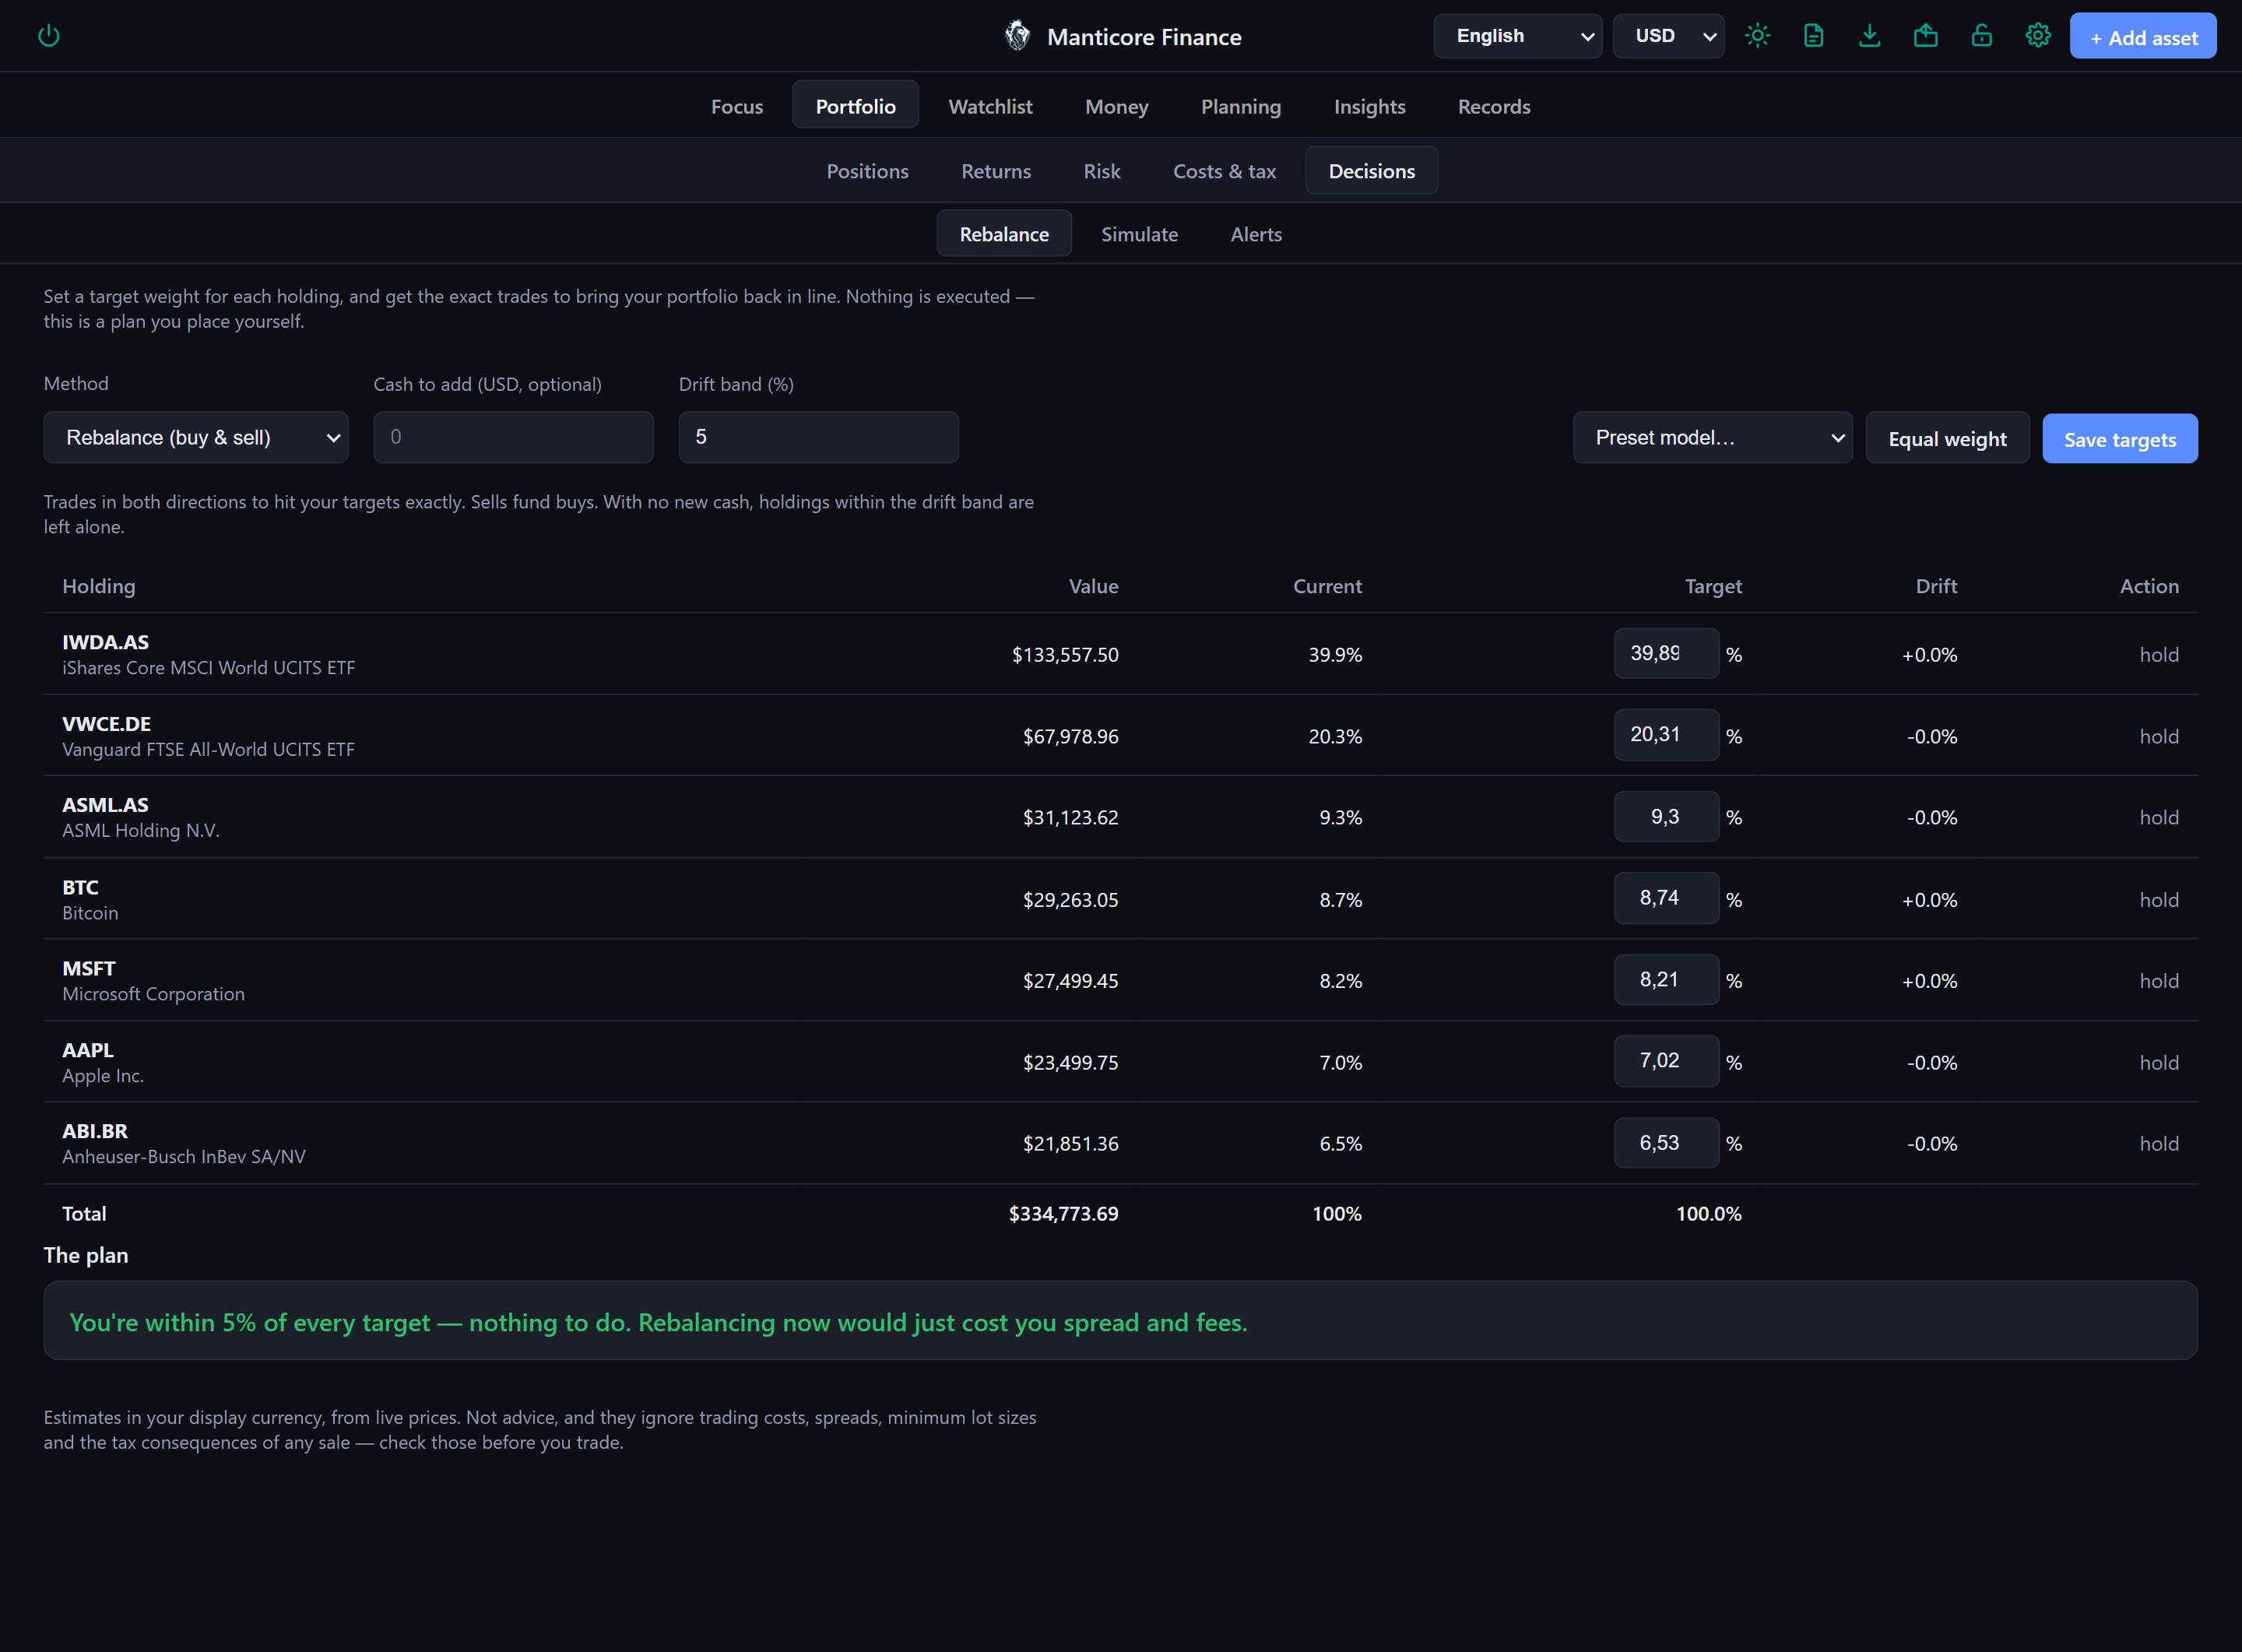Switch to the Watchlist tab

pyautogui.click(x=990, y=106)
